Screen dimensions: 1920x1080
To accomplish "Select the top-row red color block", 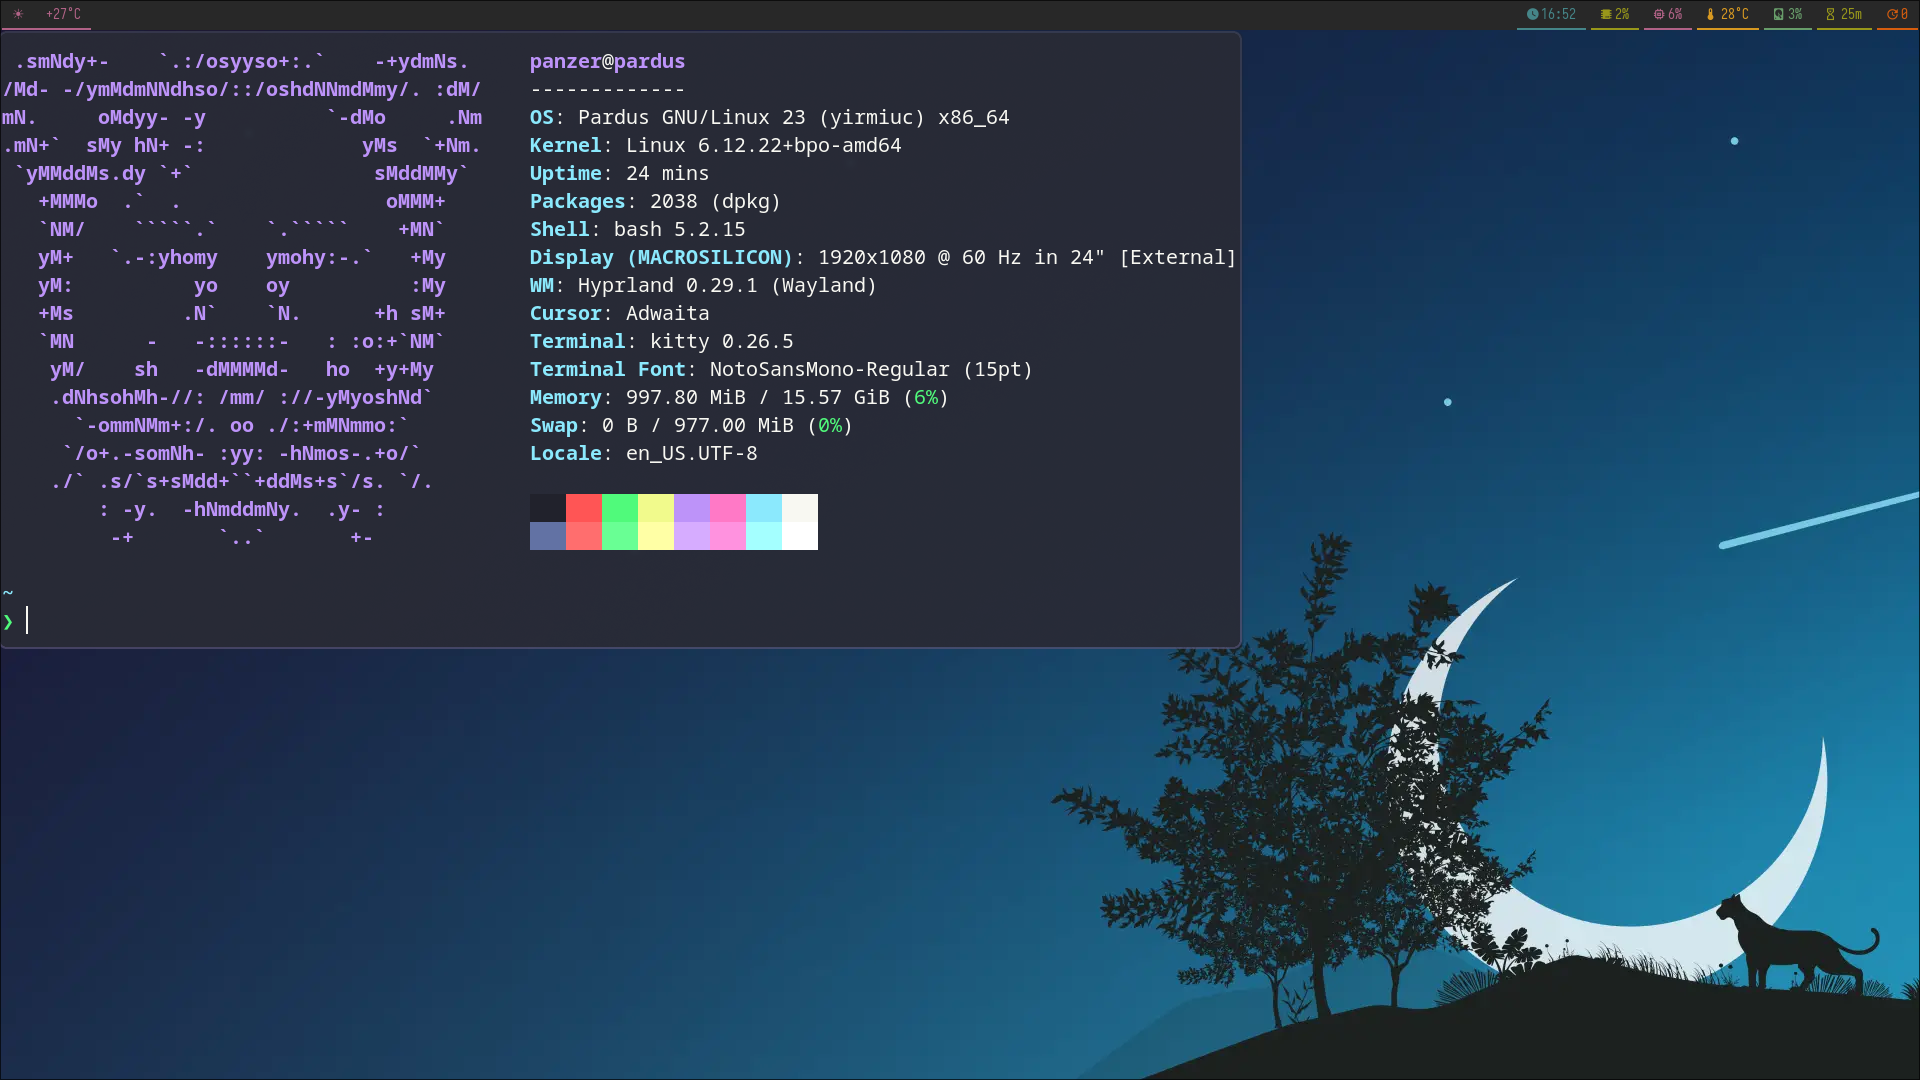I will pyautogui.click(x=584, y=508).
